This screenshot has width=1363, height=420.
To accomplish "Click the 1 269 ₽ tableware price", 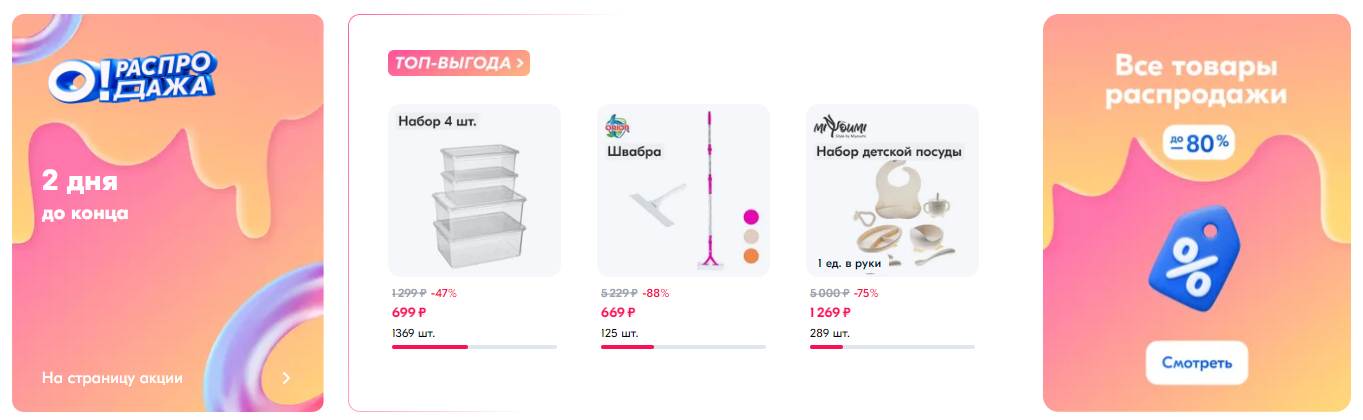I will (x=832, y=312).
